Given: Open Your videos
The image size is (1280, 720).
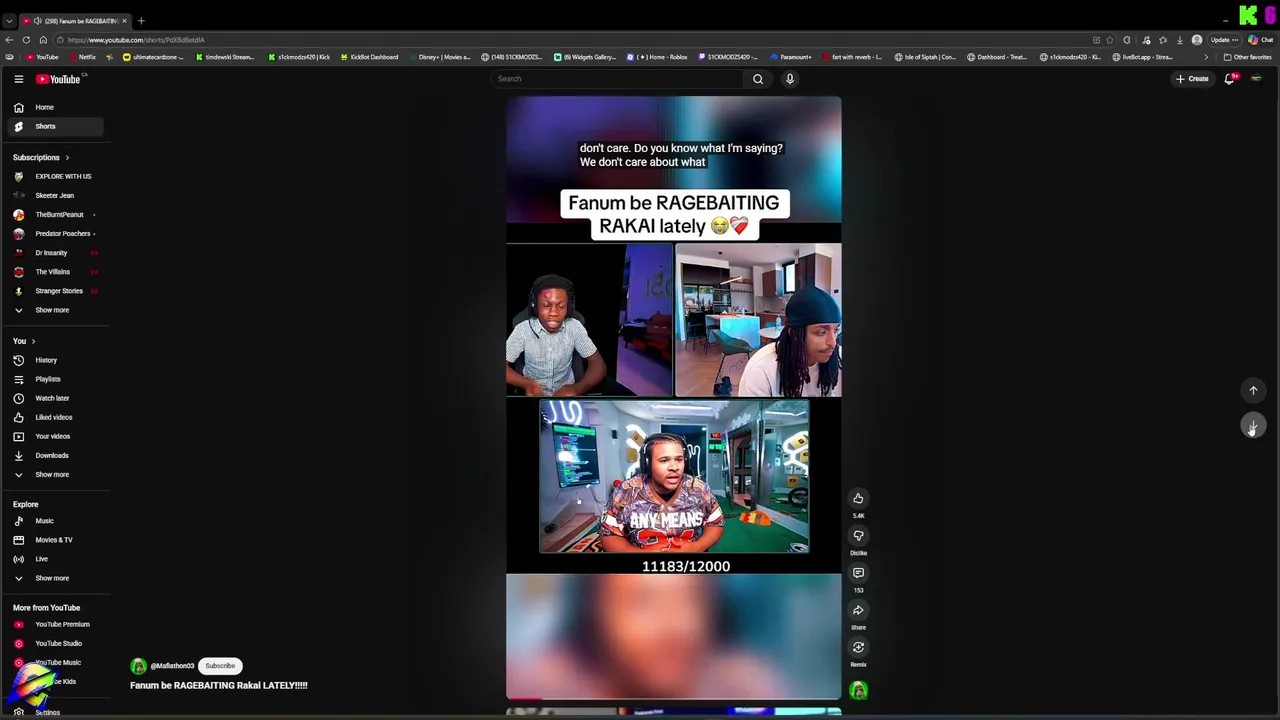Looking at the screenshot, I should point(53,436).
